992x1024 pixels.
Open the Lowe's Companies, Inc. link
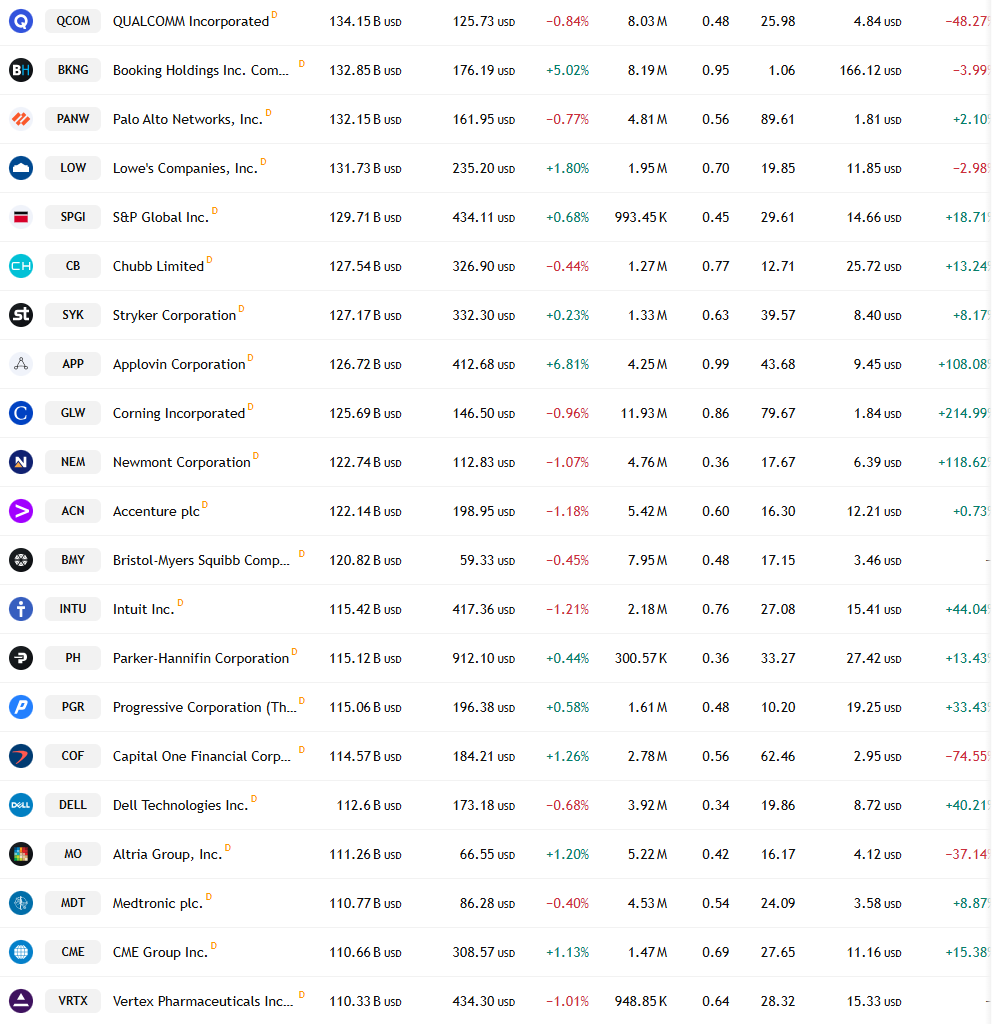click(x=185, y=168)
